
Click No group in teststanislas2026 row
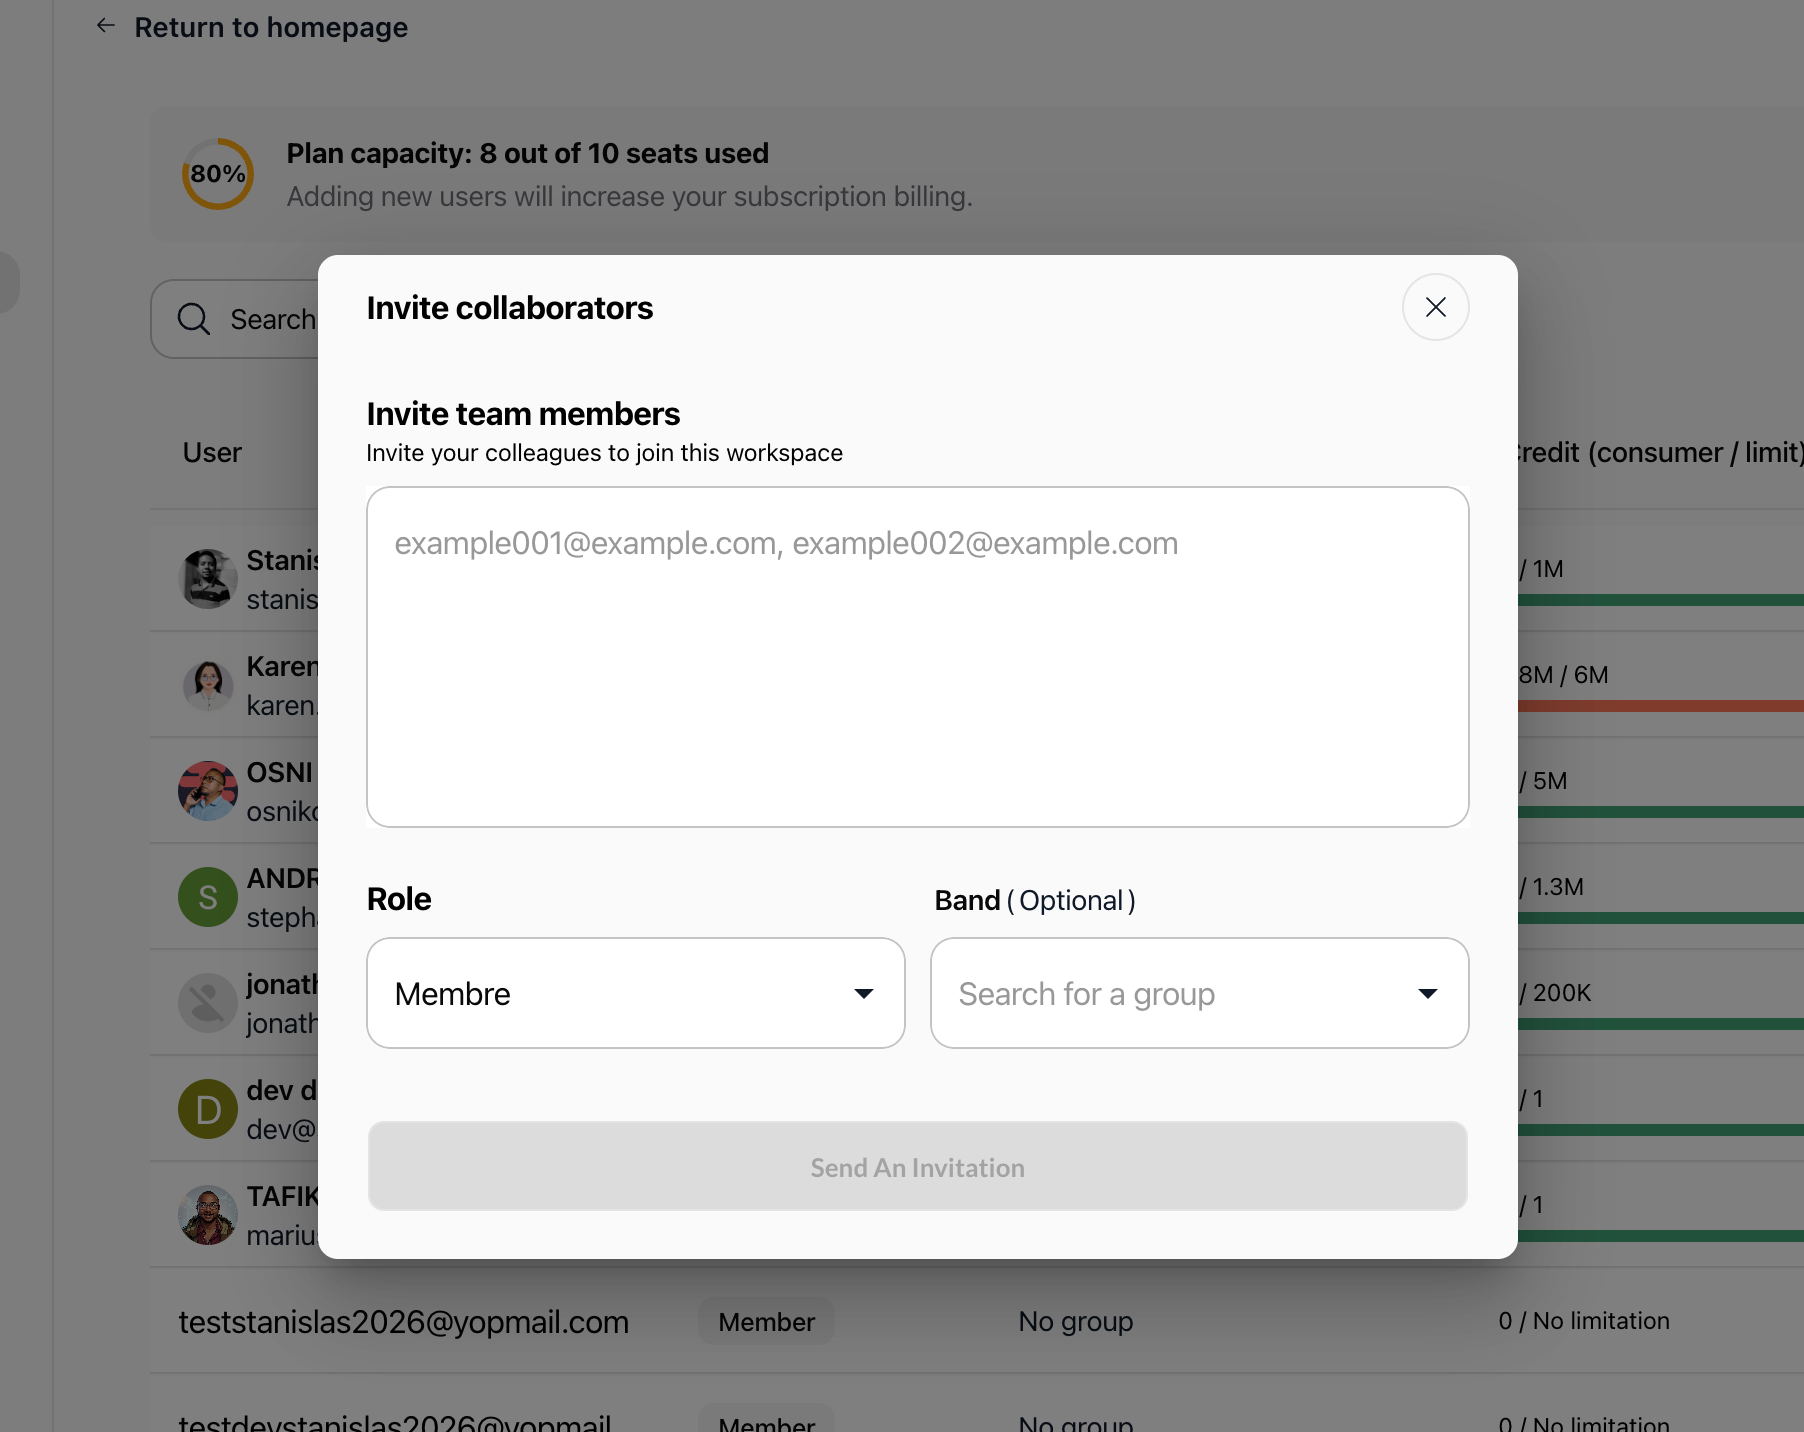coord(1076,1321)
